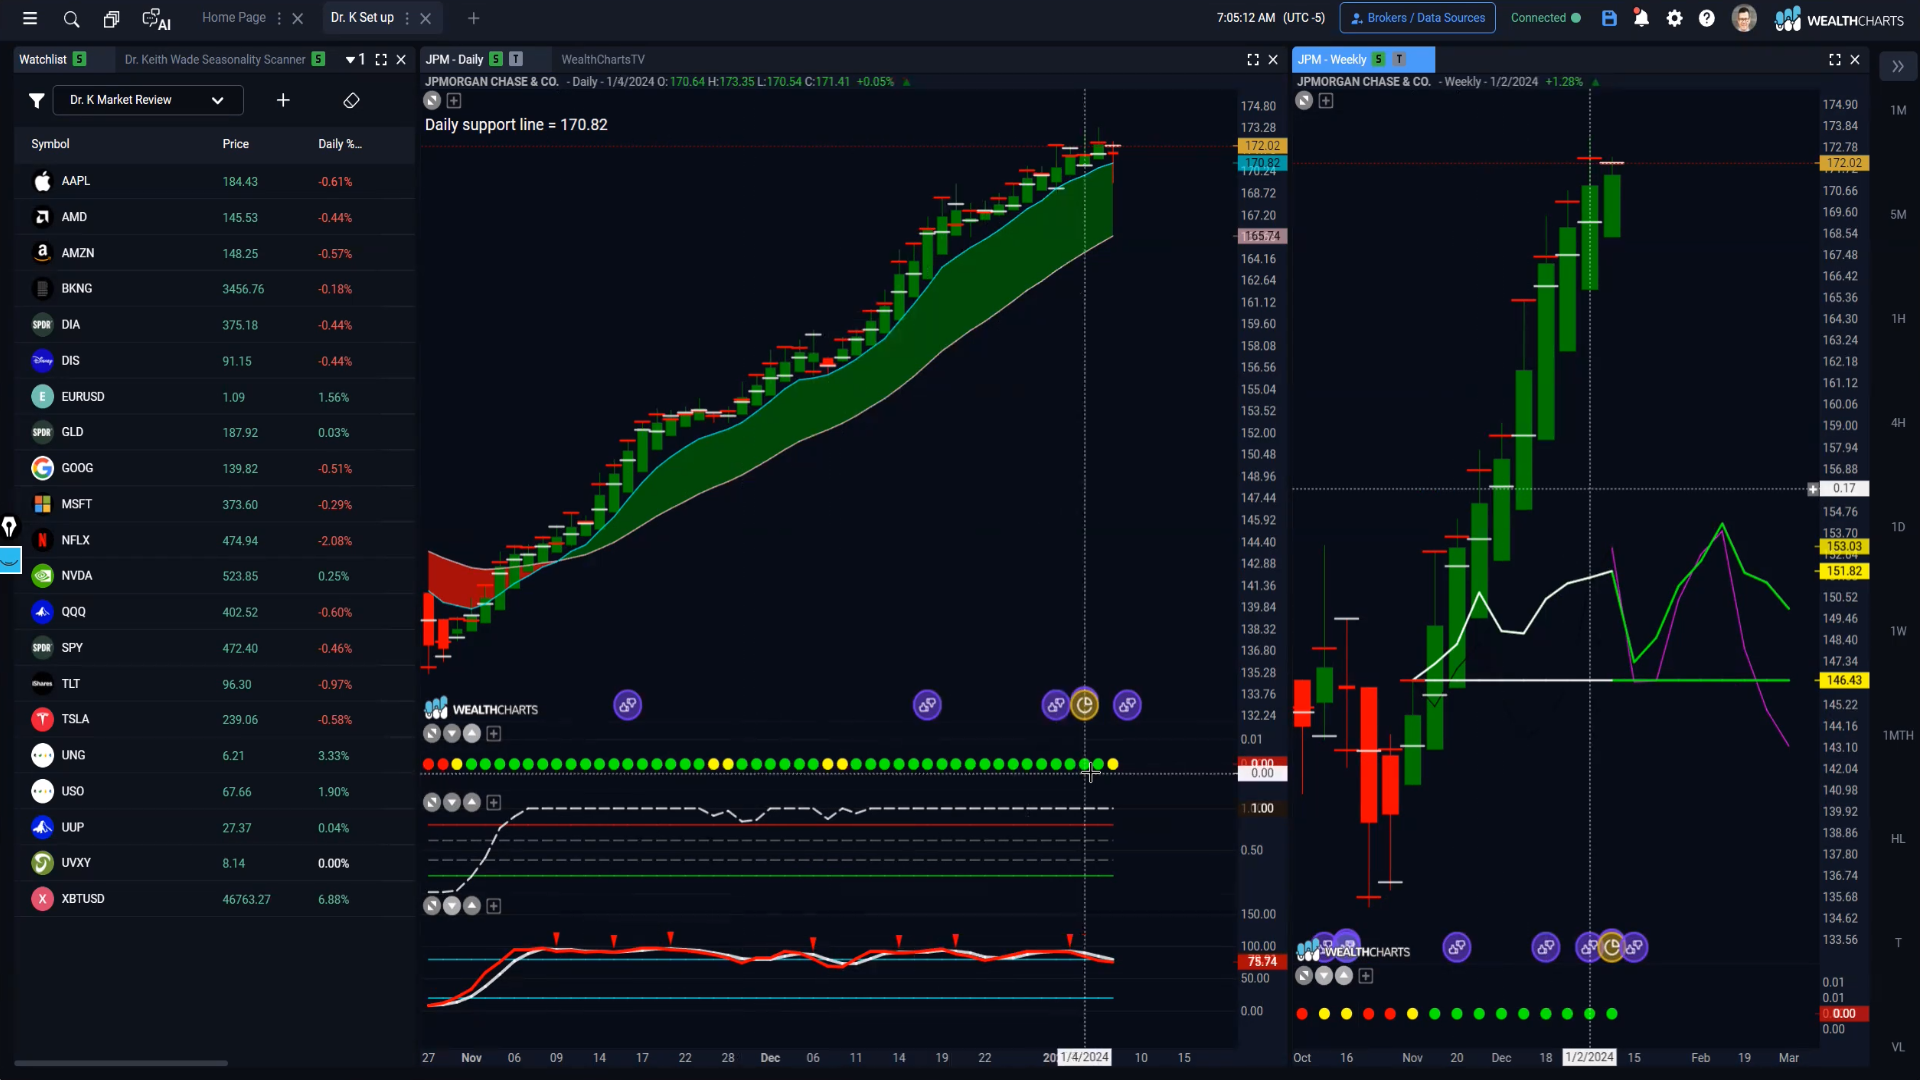The width and height of the screenshot is (1920, 1080).
Task: Toggle resize on dashed-line indicator pane
Action: tap(432, 803)
